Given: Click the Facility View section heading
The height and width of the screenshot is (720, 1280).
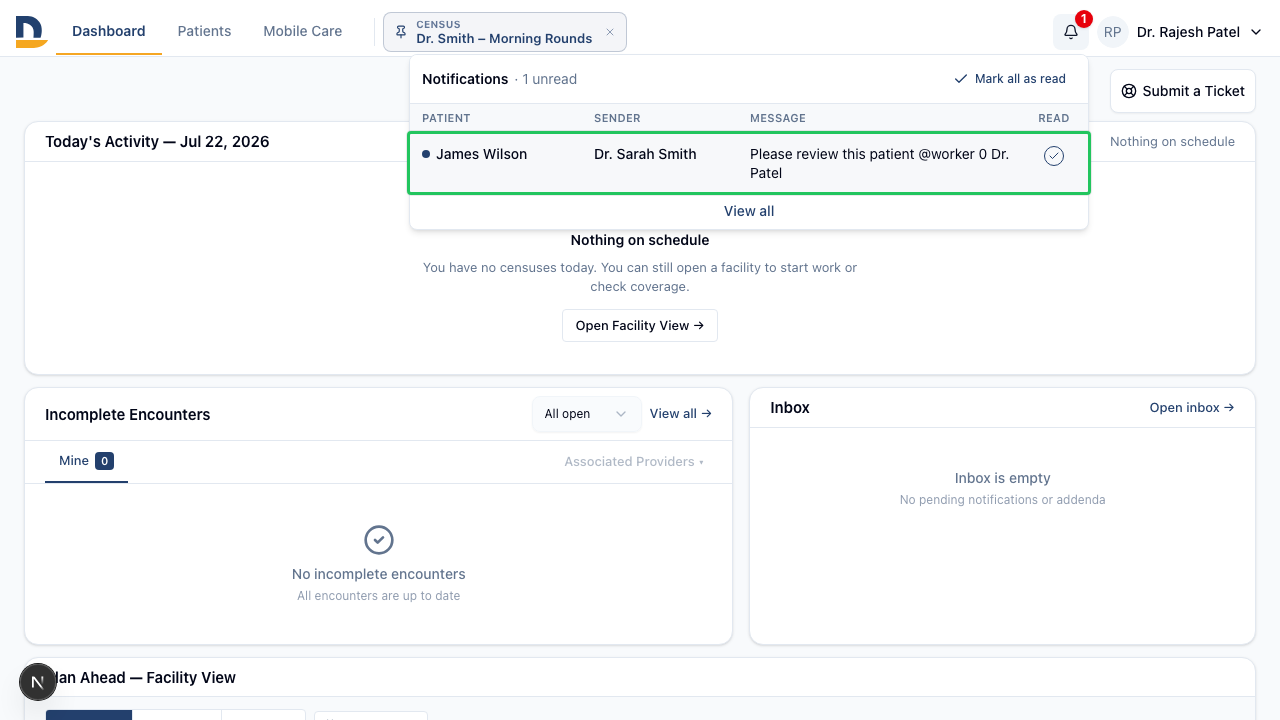Looking at the screenshot, I should tap(141, 678).
